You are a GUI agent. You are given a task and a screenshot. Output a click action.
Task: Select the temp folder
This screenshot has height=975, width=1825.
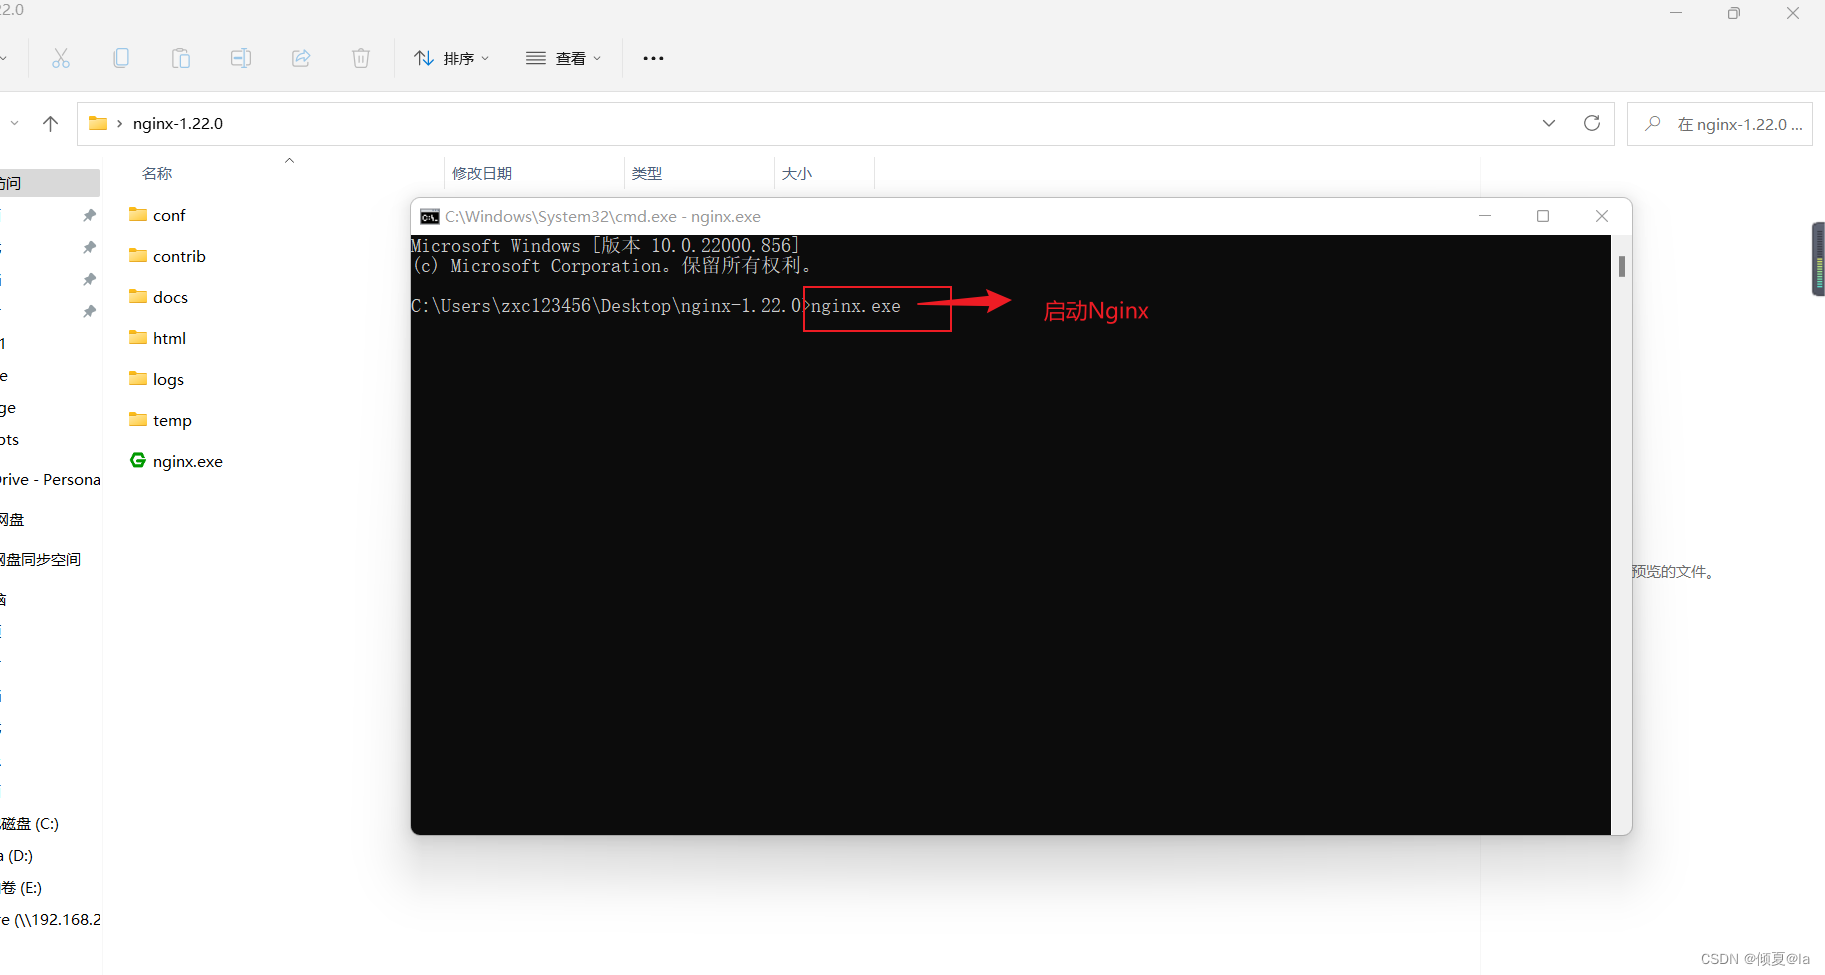click(x=172, y=420)
